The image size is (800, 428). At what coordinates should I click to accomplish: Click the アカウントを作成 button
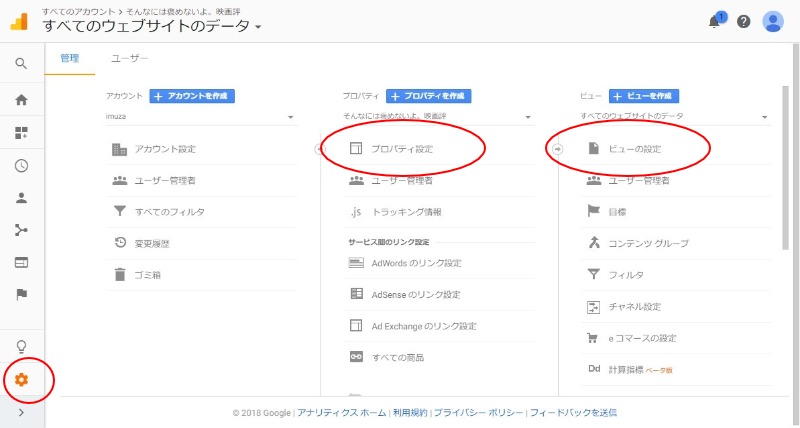(192, 96)
